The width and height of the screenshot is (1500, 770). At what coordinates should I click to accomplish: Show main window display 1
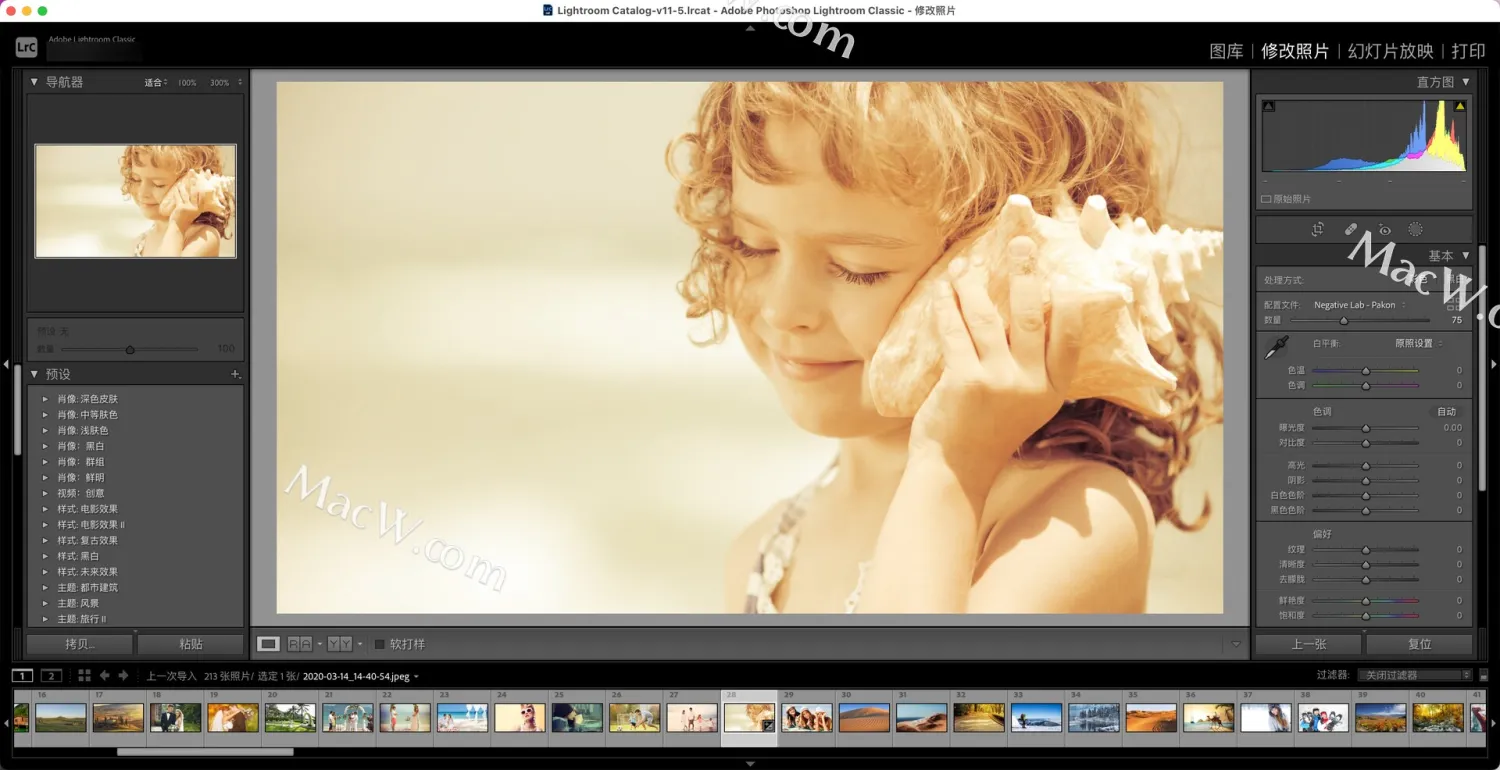[x=22, y=676]
